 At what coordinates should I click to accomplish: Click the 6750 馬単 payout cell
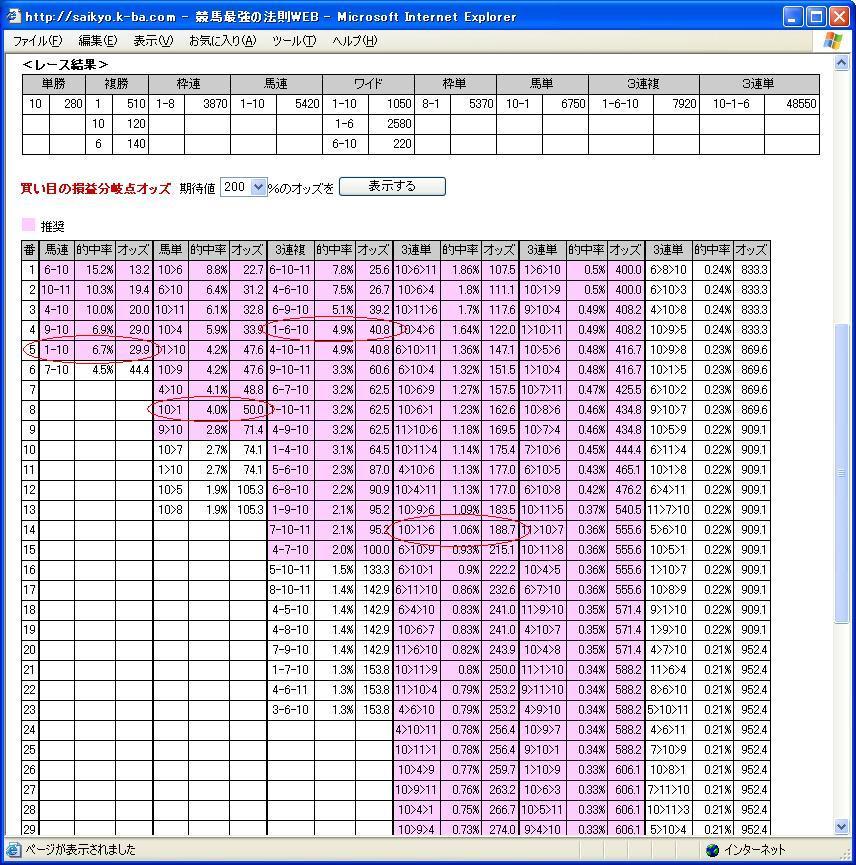(565, 104)
